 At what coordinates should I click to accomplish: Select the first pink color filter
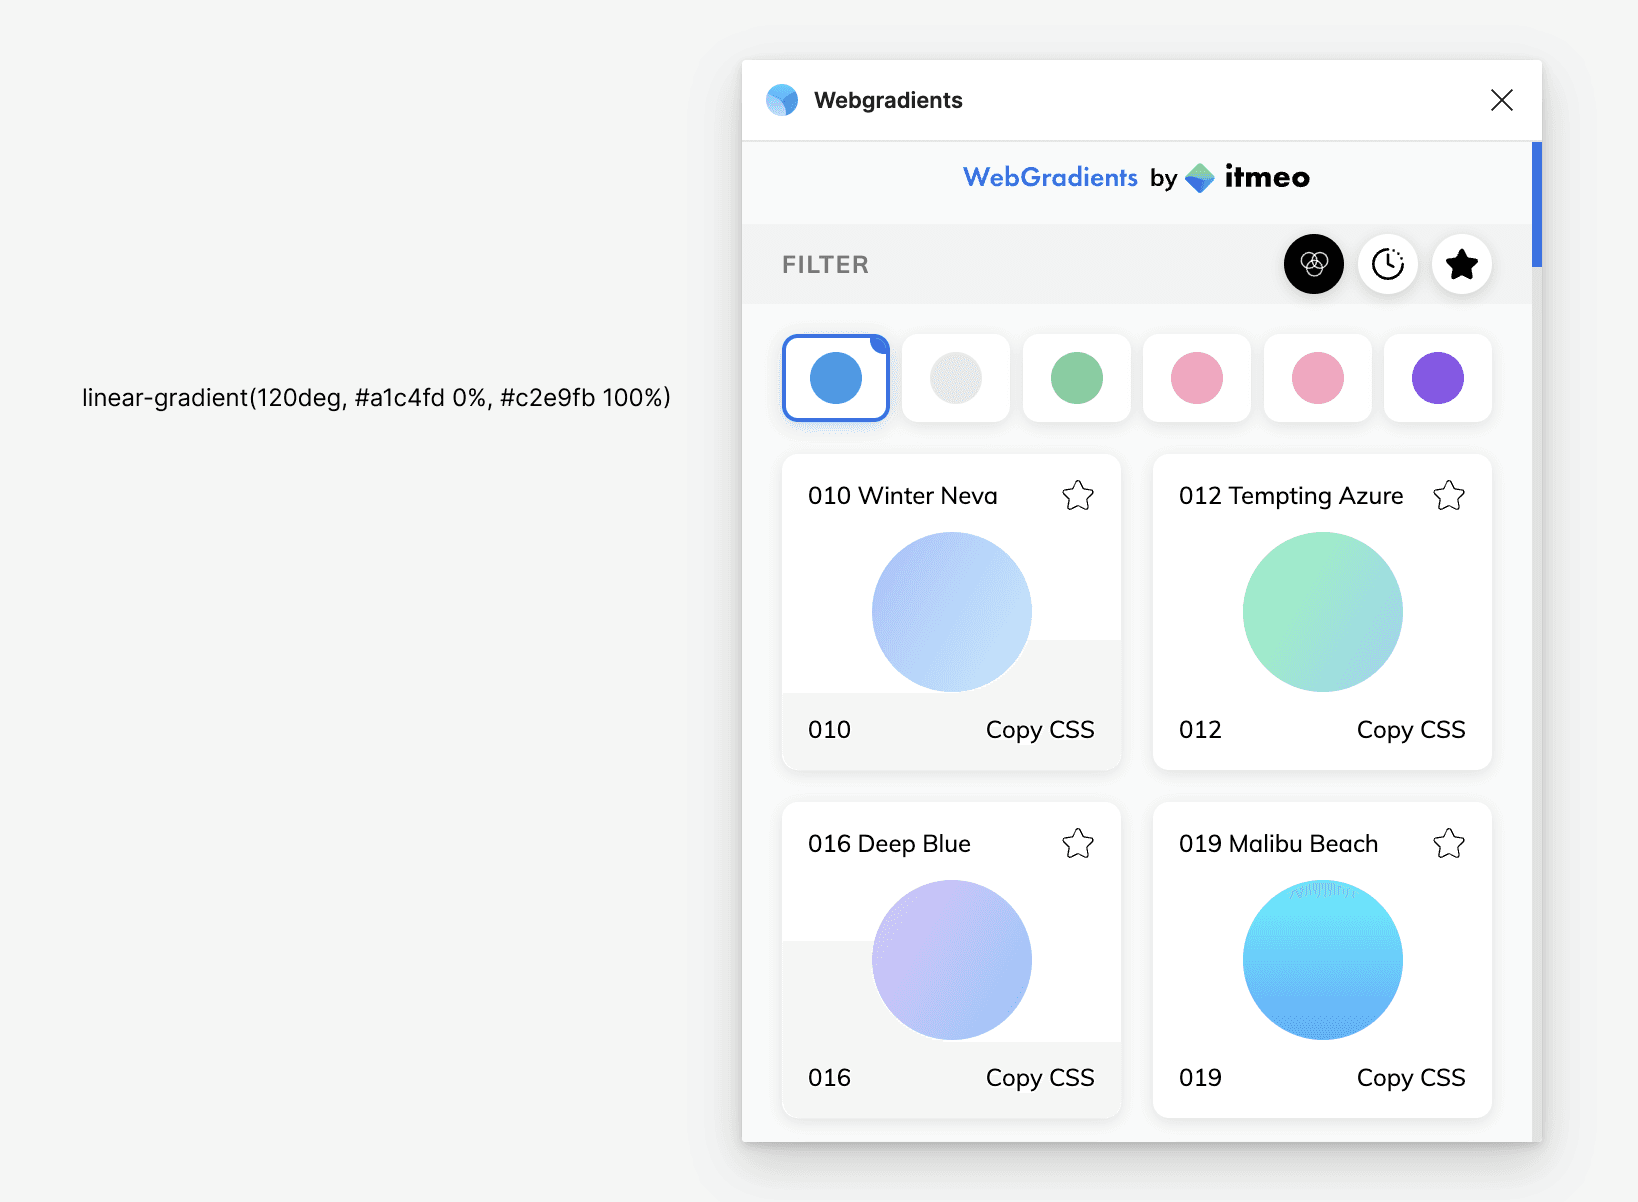pyautogui.click(x=1196, y=378)
